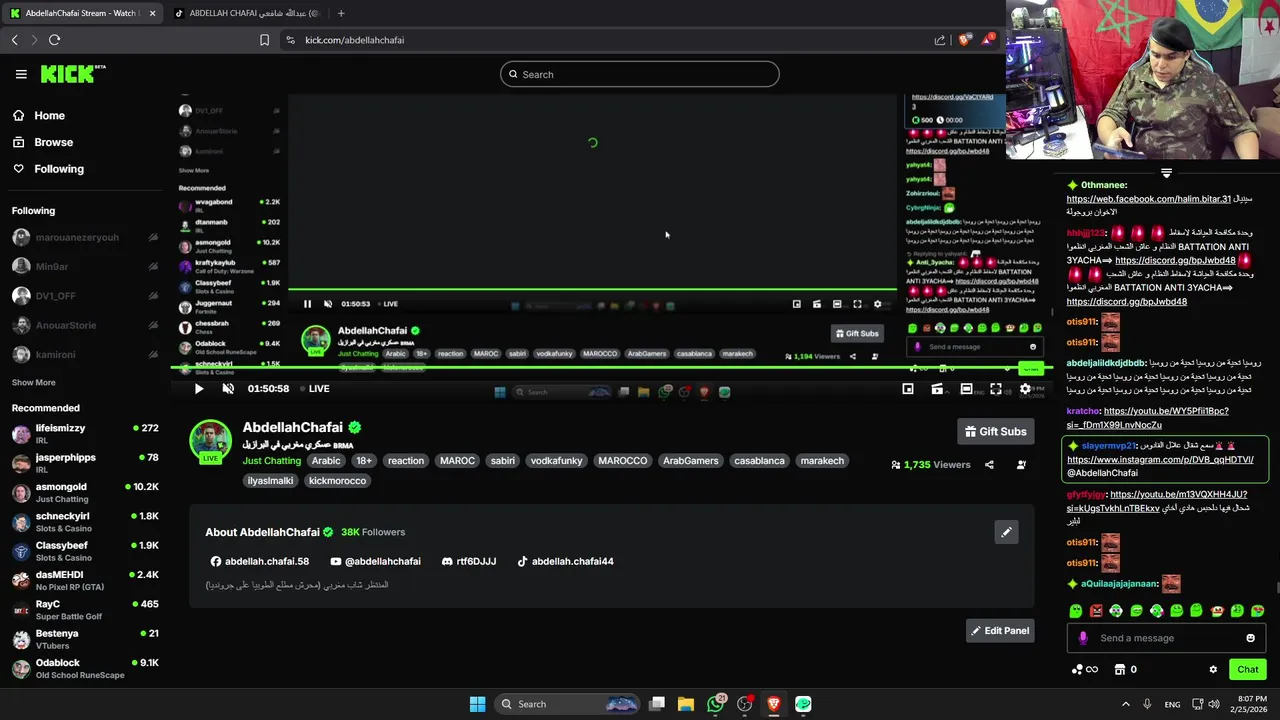Open YouTube link @abdellahchafai
The width and height of the screenshot is (1280, 720).
376,562
